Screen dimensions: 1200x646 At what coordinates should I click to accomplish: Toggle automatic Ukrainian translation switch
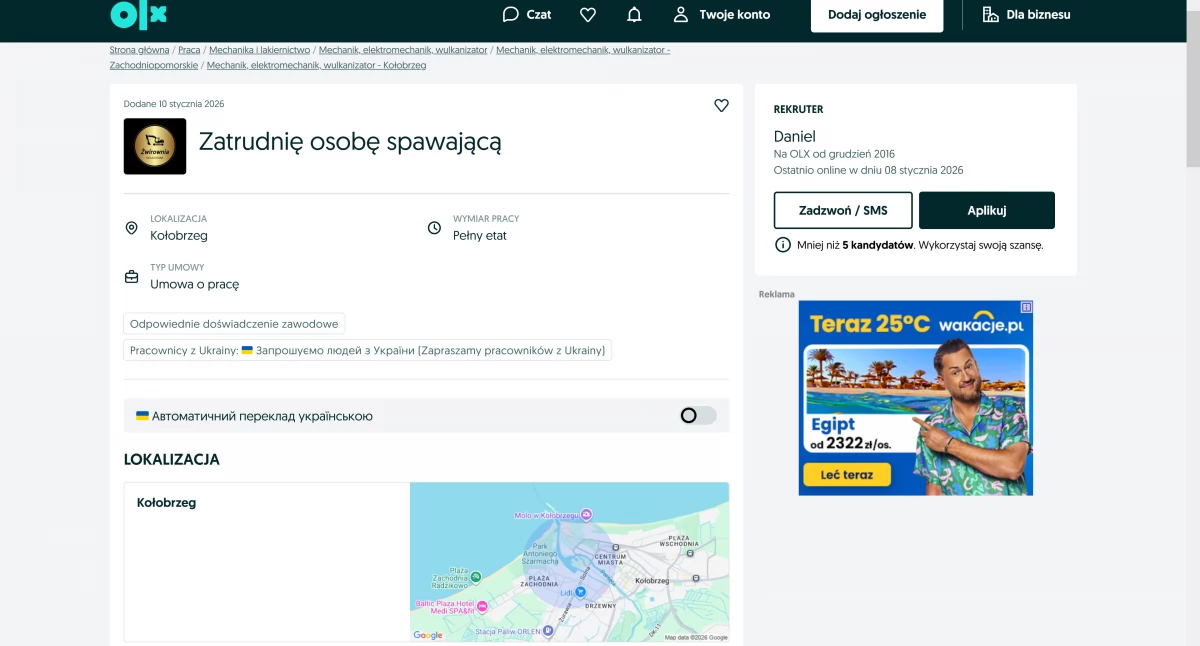pos(698,415)
